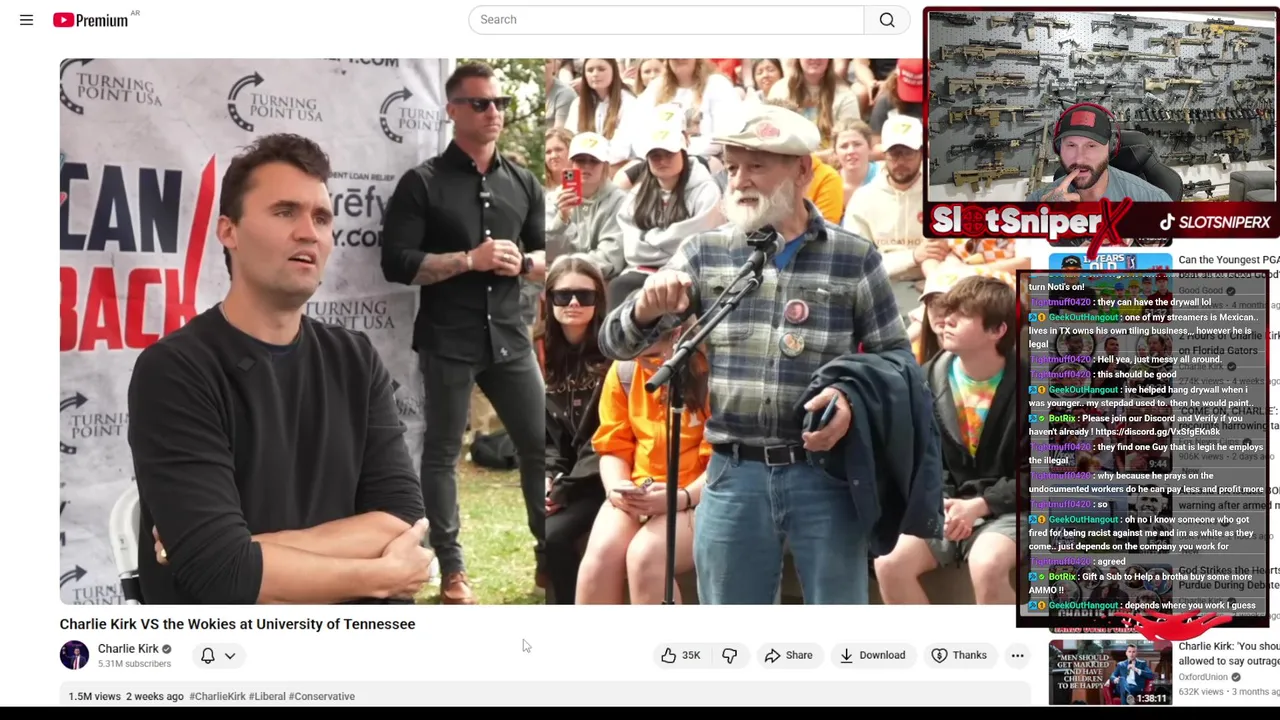Image resolution: width=1280 pixels, height=720 pixels.
Task: Click the Search input field
Action: tap(666, 19)
